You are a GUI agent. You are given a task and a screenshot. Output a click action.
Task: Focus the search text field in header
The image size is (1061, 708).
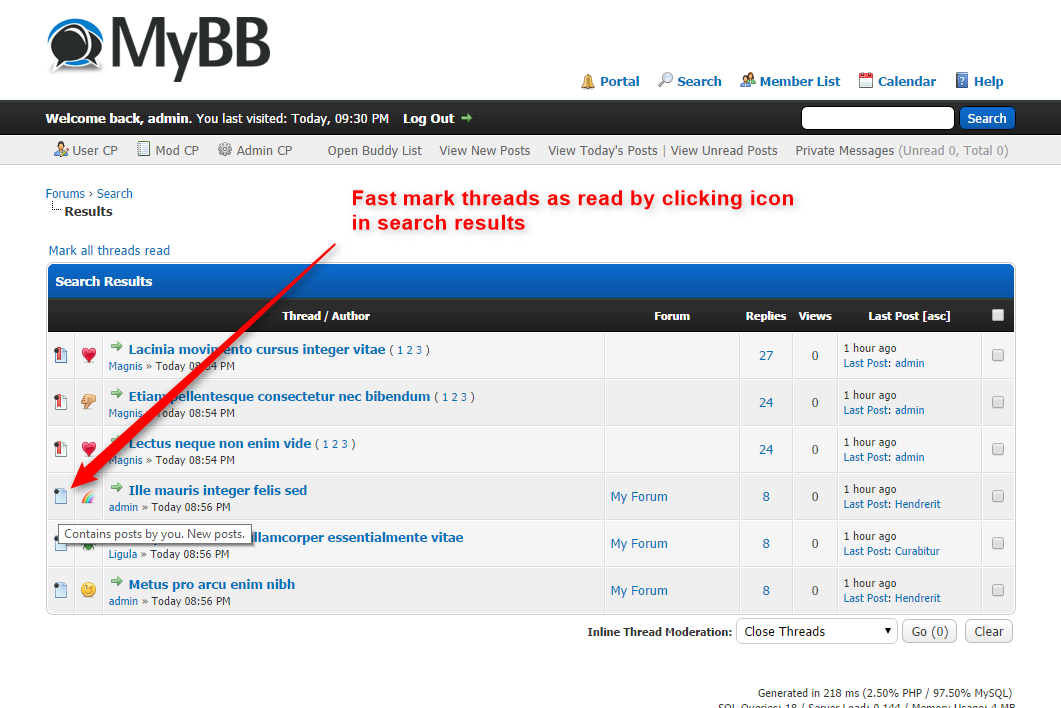(877, 118)
